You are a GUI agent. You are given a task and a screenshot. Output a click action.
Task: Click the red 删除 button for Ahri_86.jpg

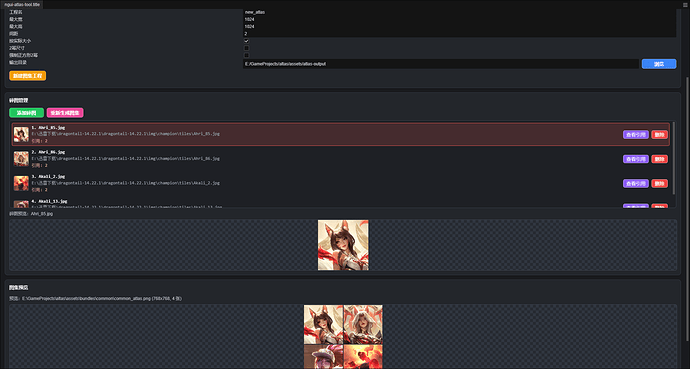coord(659,159)
